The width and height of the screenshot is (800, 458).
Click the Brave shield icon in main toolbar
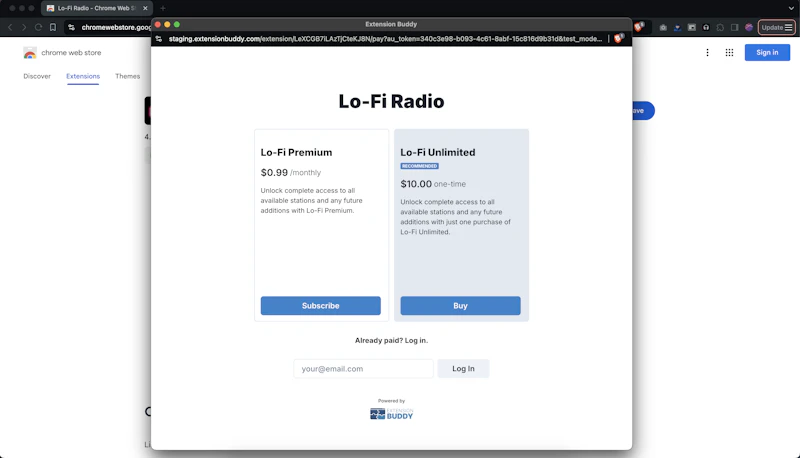point(639,27)
